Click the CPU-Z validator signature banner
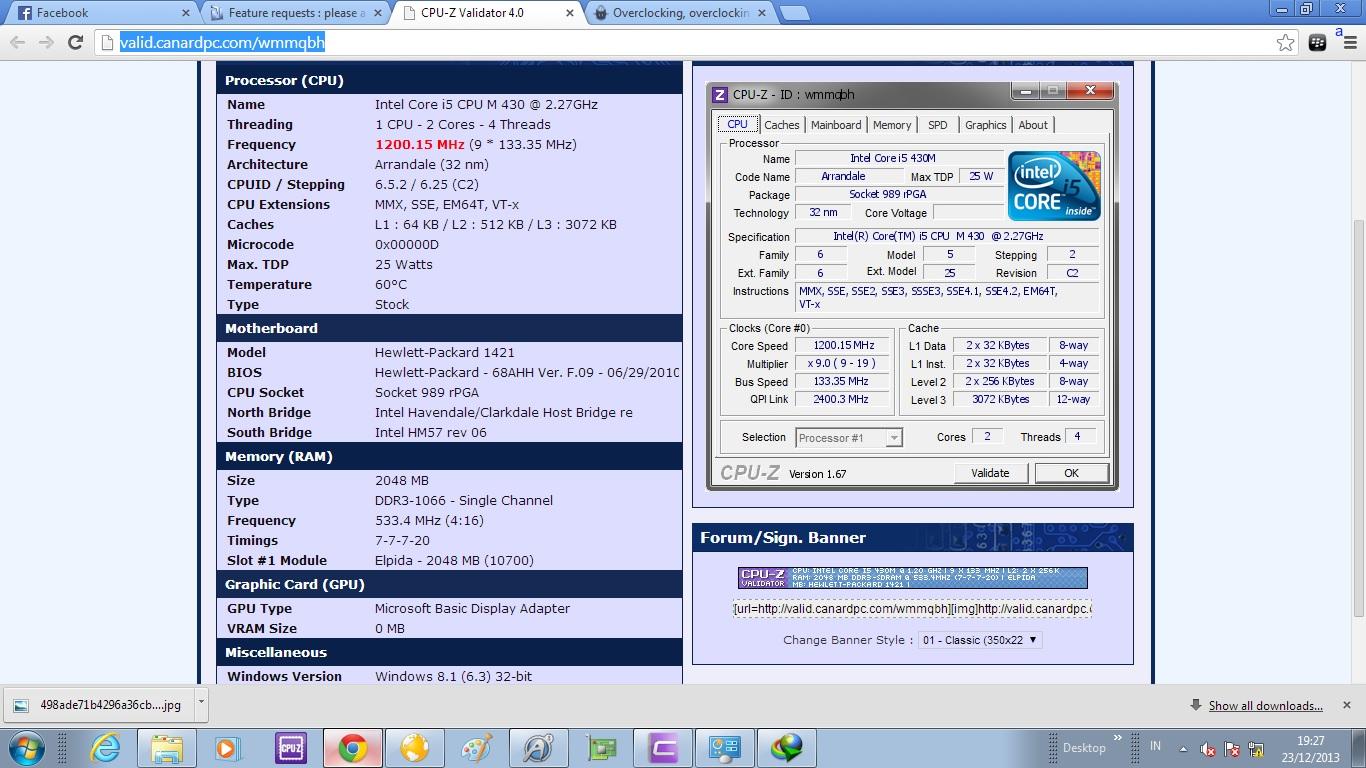Screen dimensions: 1366x768 [912, 578]
